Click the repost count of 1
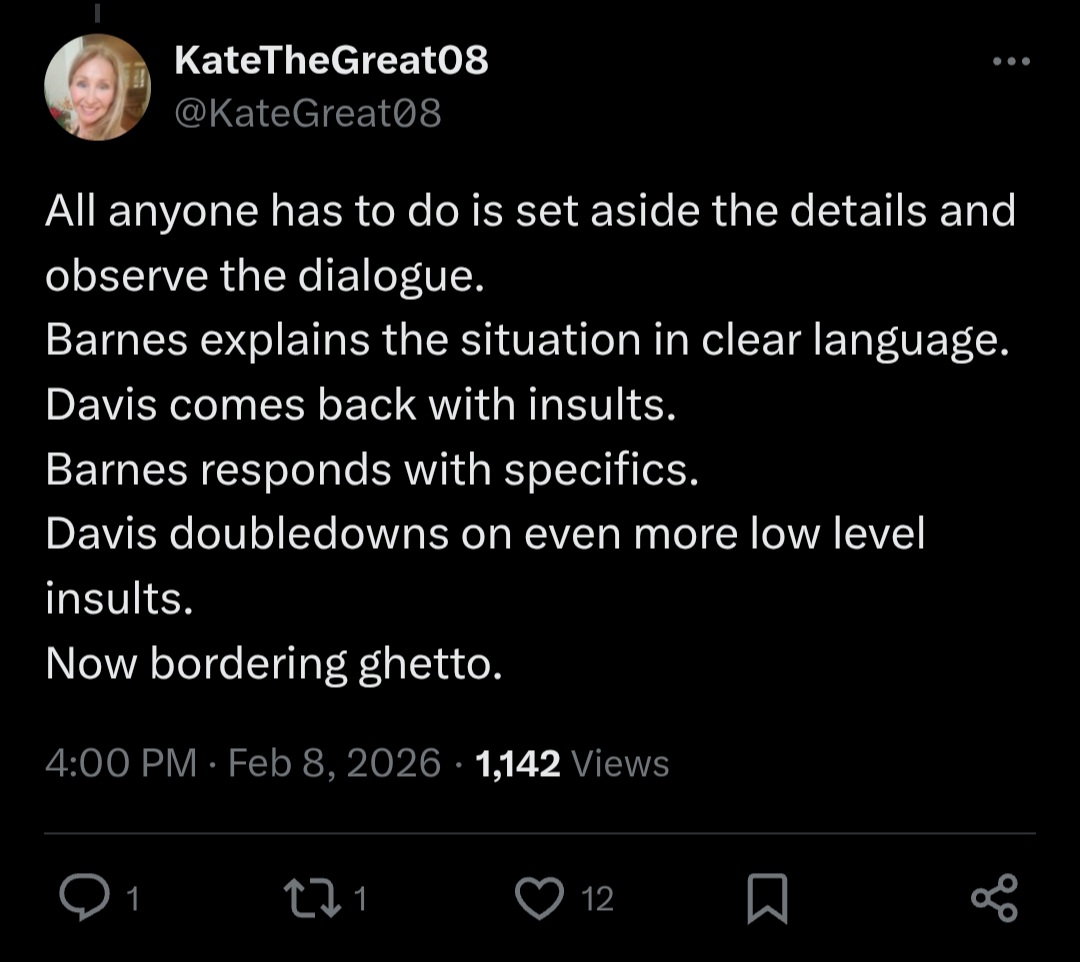Image resolution: width=1080 pixels, height=962 pixels. (361, 899)
